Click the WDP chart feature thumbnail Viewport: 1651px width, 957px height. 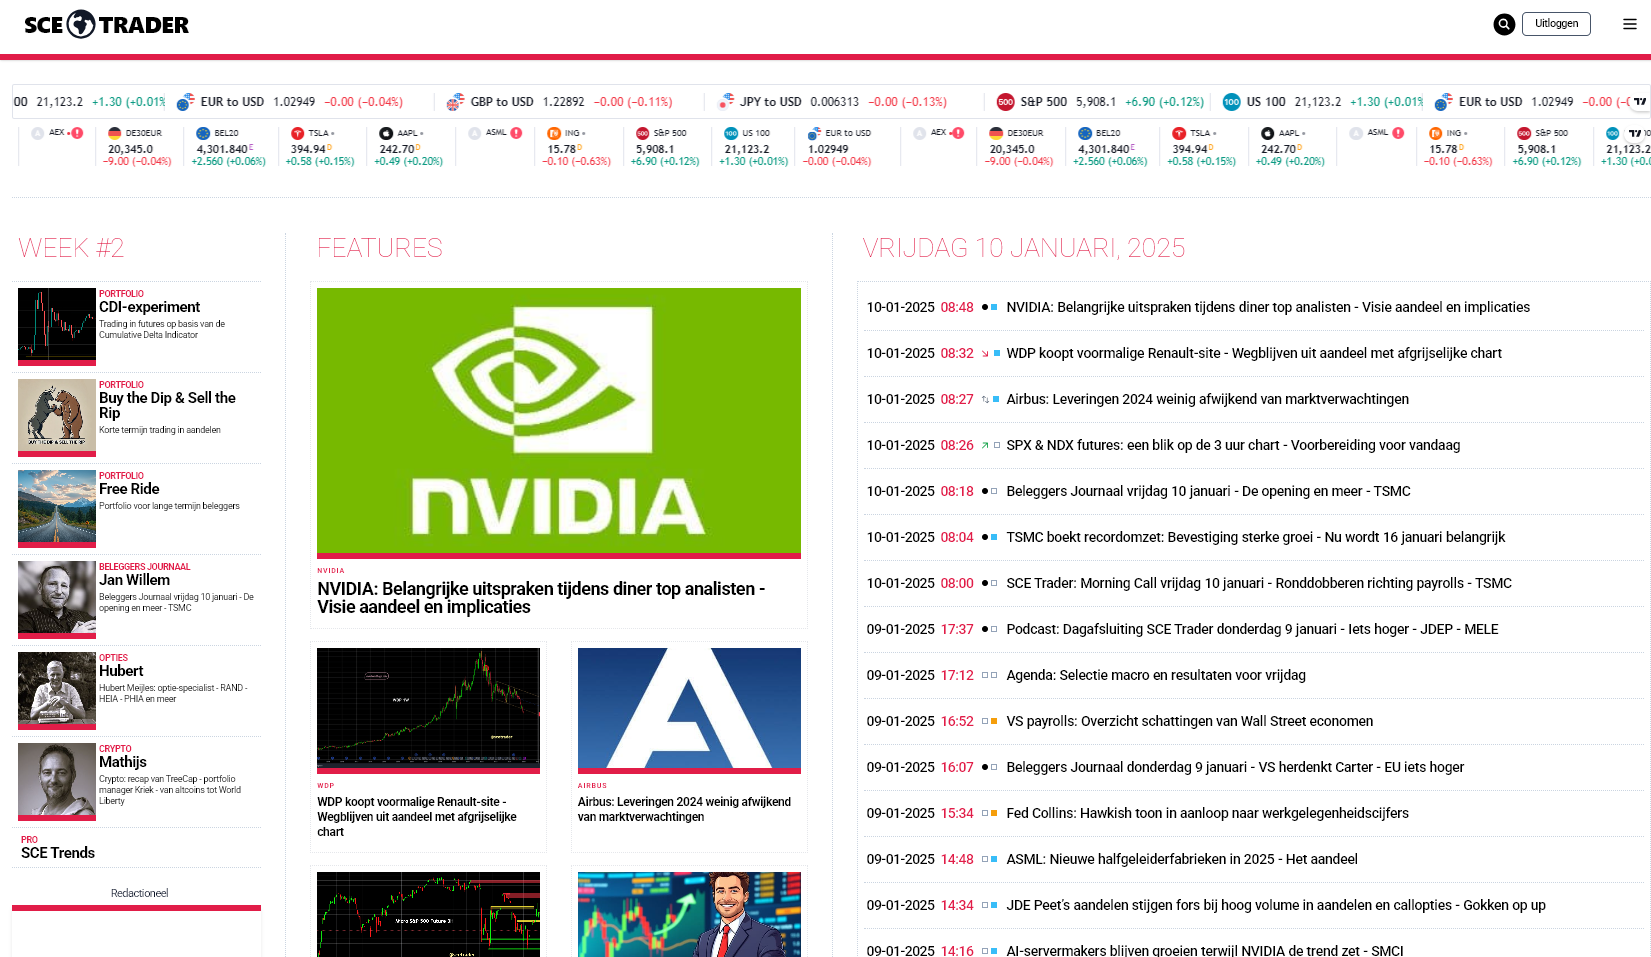[428, 711]
